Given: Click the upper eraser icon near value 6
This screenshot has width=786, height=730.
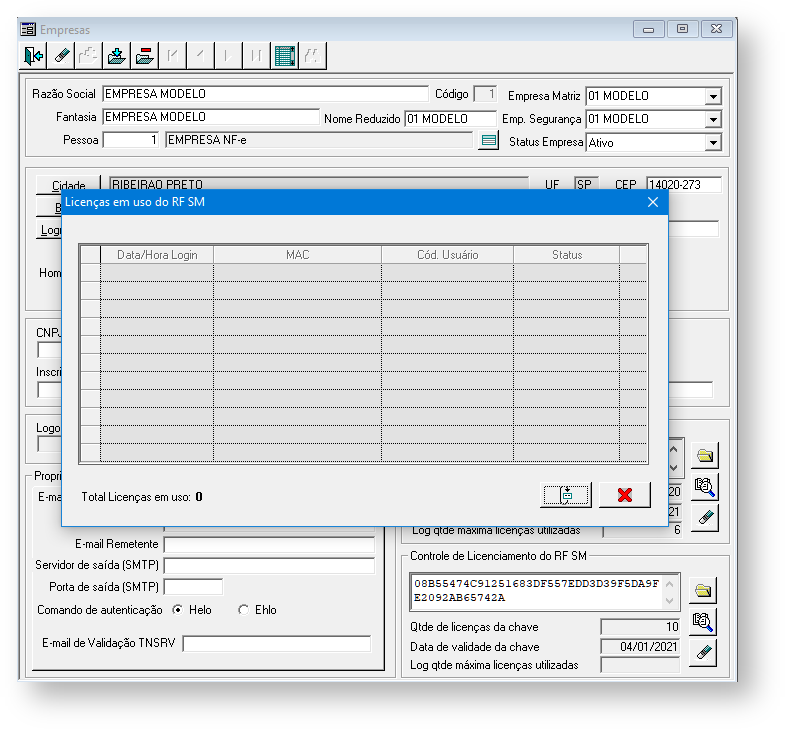Looking at the screenshot, I should click(705, 517).
